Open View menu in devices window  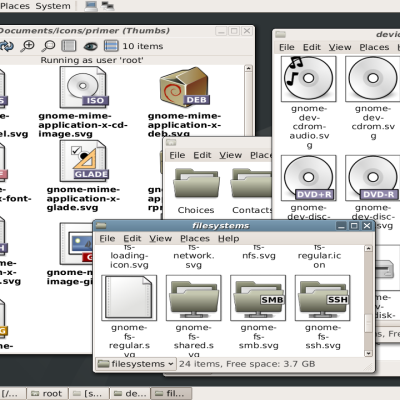340,47
